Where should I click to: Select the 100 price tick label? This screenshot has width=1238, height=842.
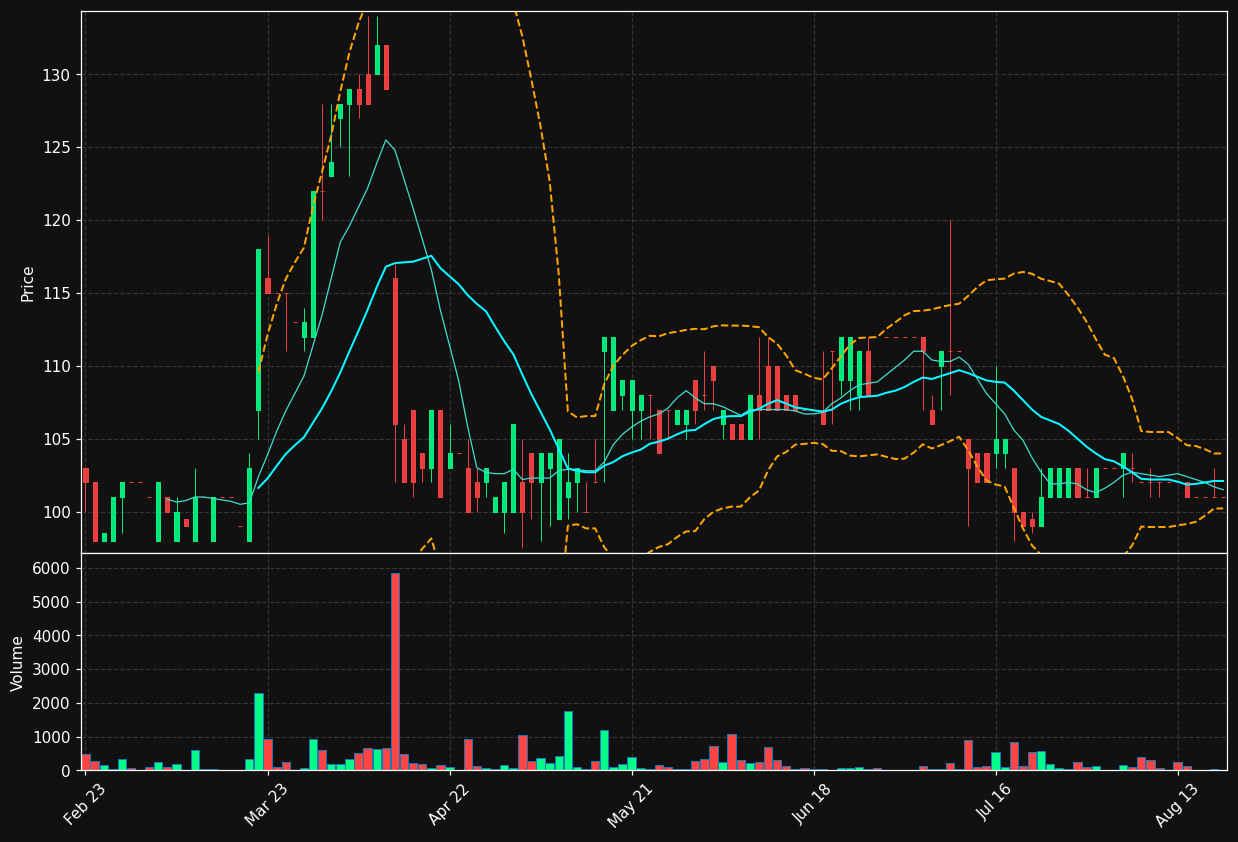coord(56,513)
